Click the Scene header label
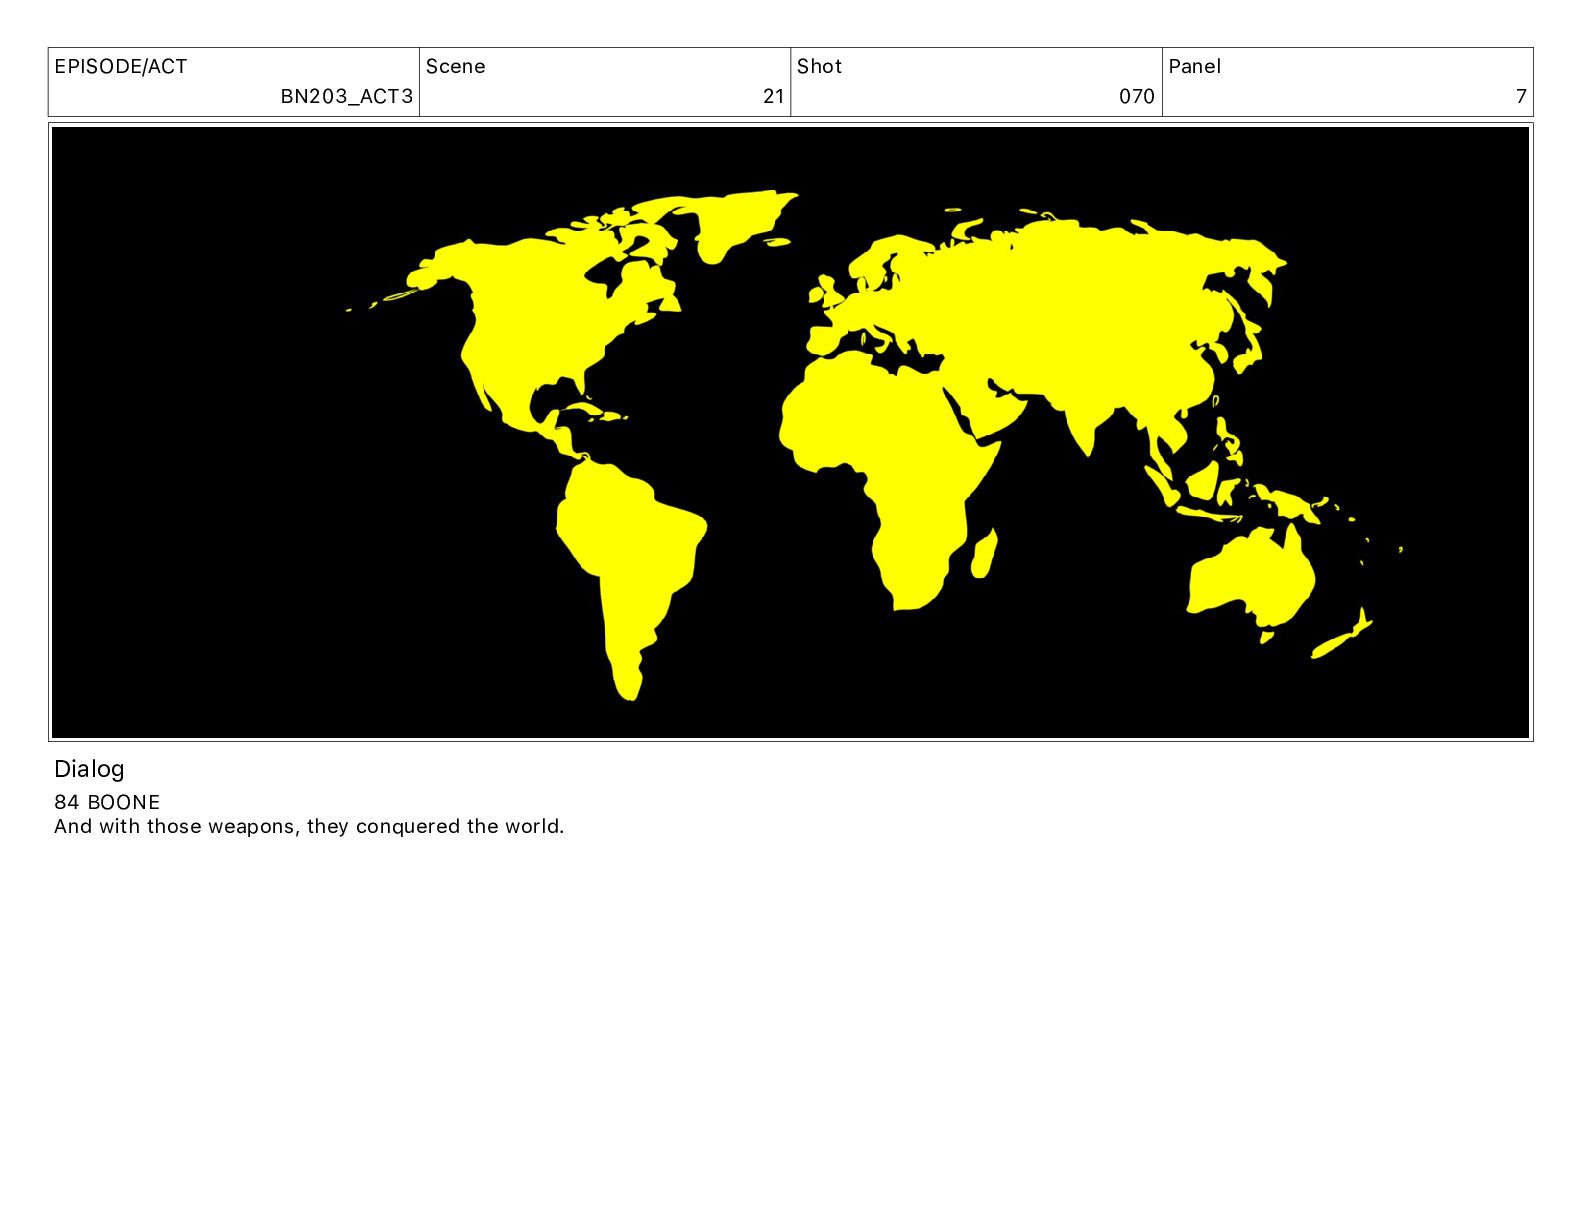Screen dimensions: 1584x1224 (x=455, y=67)
